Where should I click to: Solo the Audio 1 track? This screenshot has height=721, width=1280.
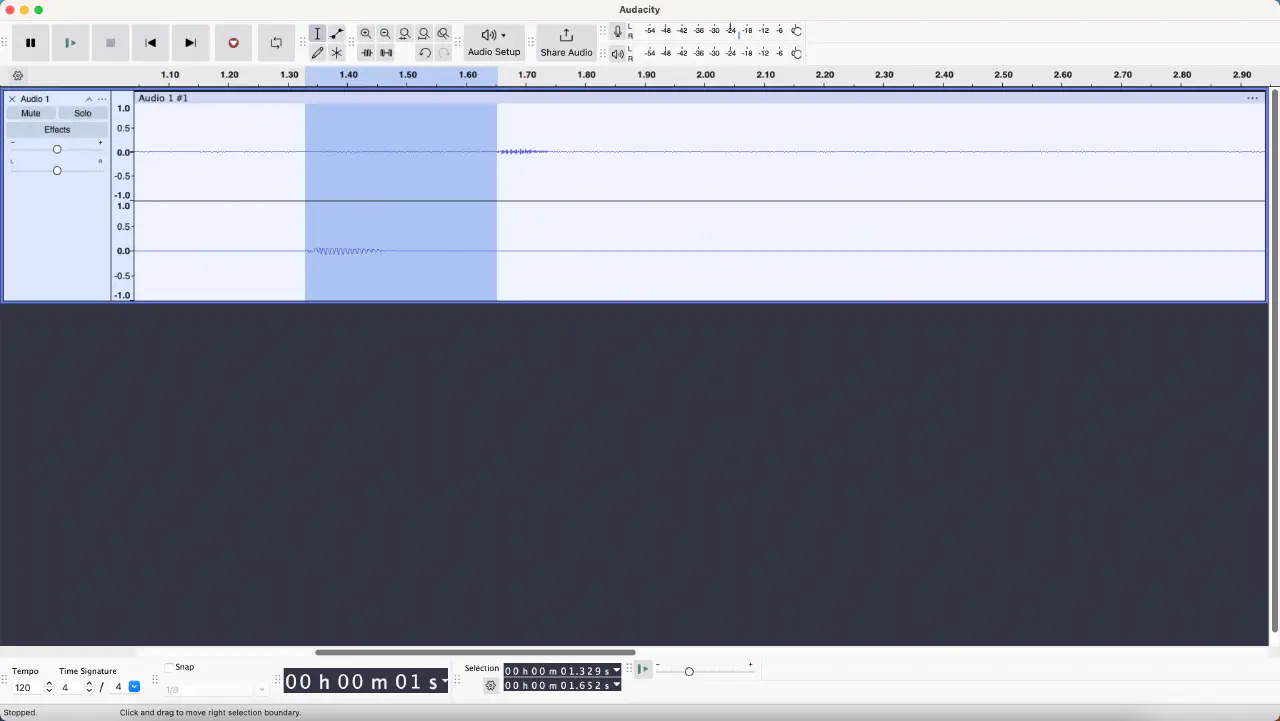click(82, 113)
